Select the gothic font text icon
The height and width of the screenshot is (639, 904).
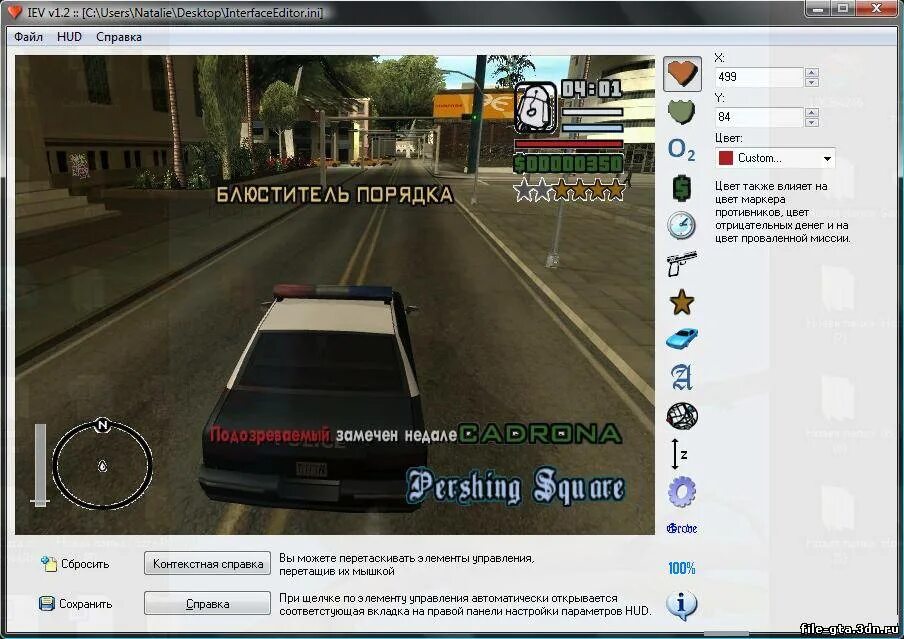pos(681,528)
